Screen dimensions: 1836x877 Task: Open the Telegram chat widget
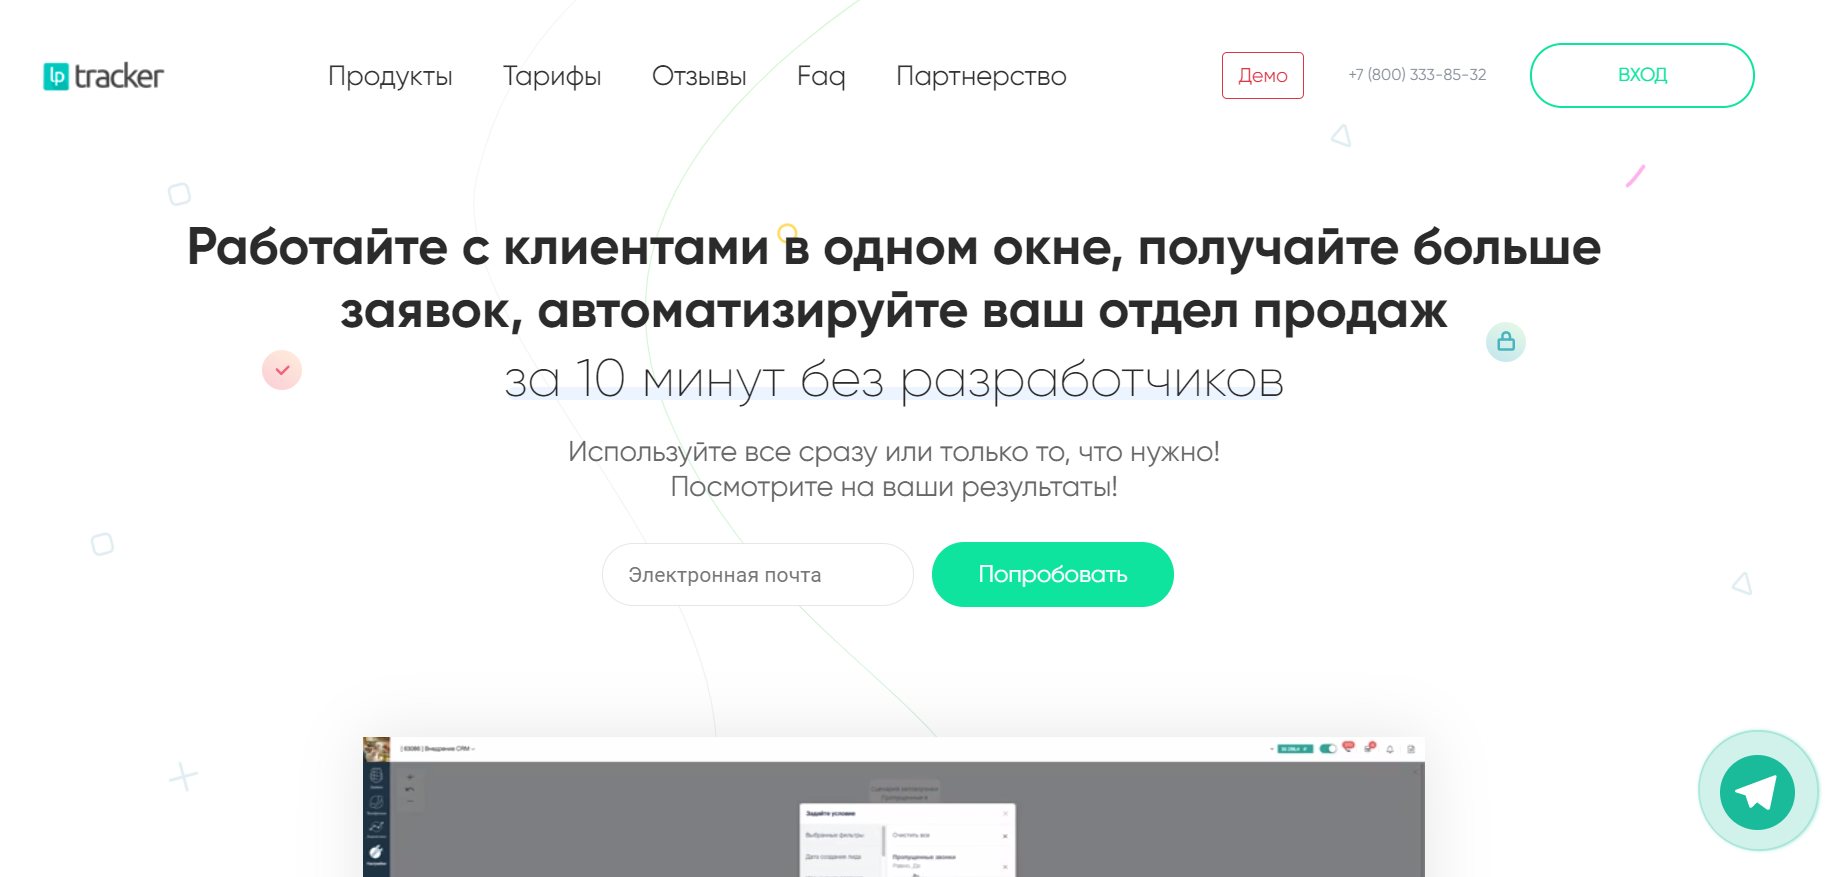[1757, 792]
